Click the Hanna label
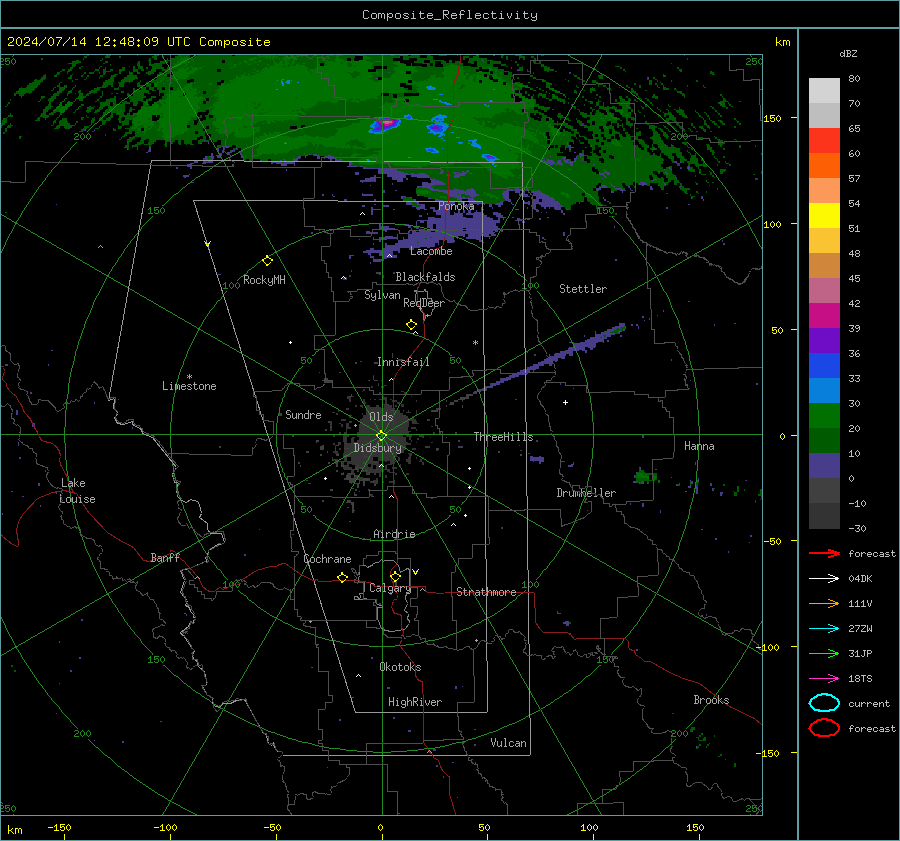This screenshot has height=841, width=900. coord(699,446)
